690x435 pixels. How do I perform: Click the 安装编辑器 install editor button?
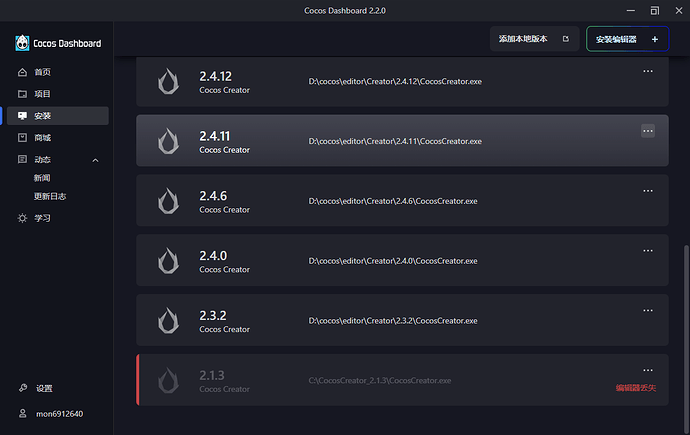(627, 39)
